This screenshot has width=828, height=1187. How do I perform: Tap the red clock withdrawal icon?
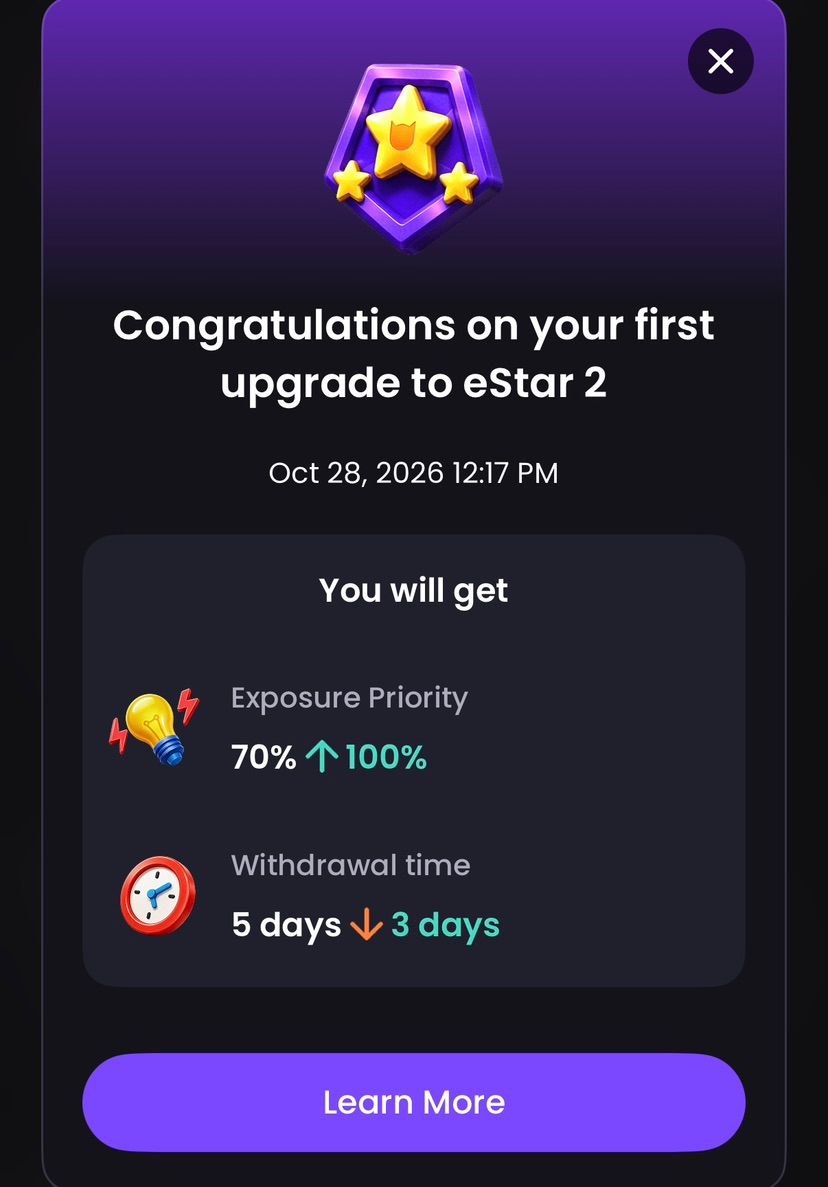point(157,896)
